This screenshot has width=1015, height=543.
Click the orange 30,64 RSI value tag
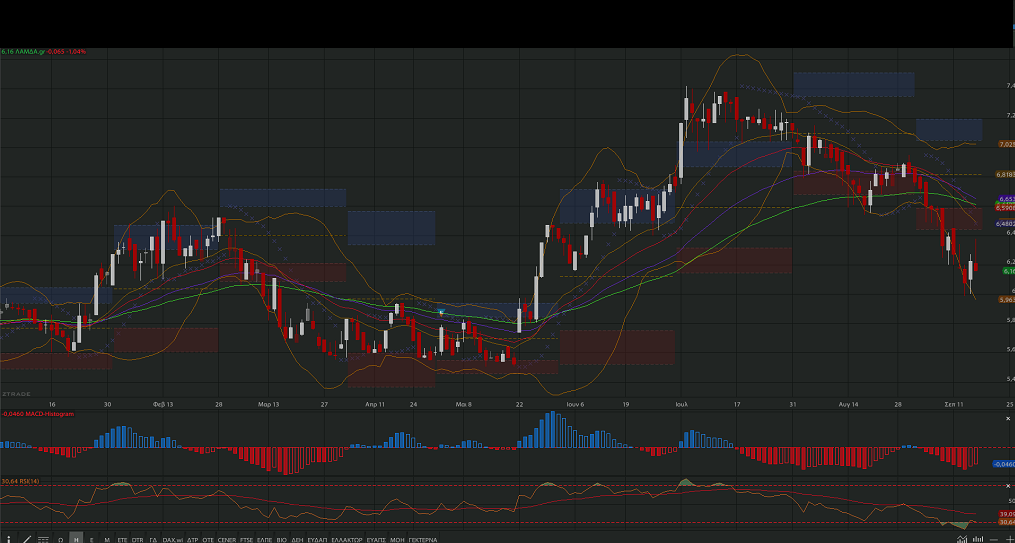click(1007, 522)
